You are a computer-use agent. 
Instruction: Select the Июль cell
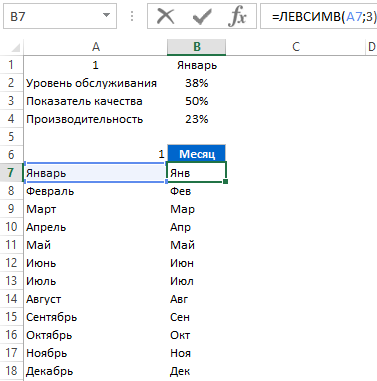tap(95, 281)
